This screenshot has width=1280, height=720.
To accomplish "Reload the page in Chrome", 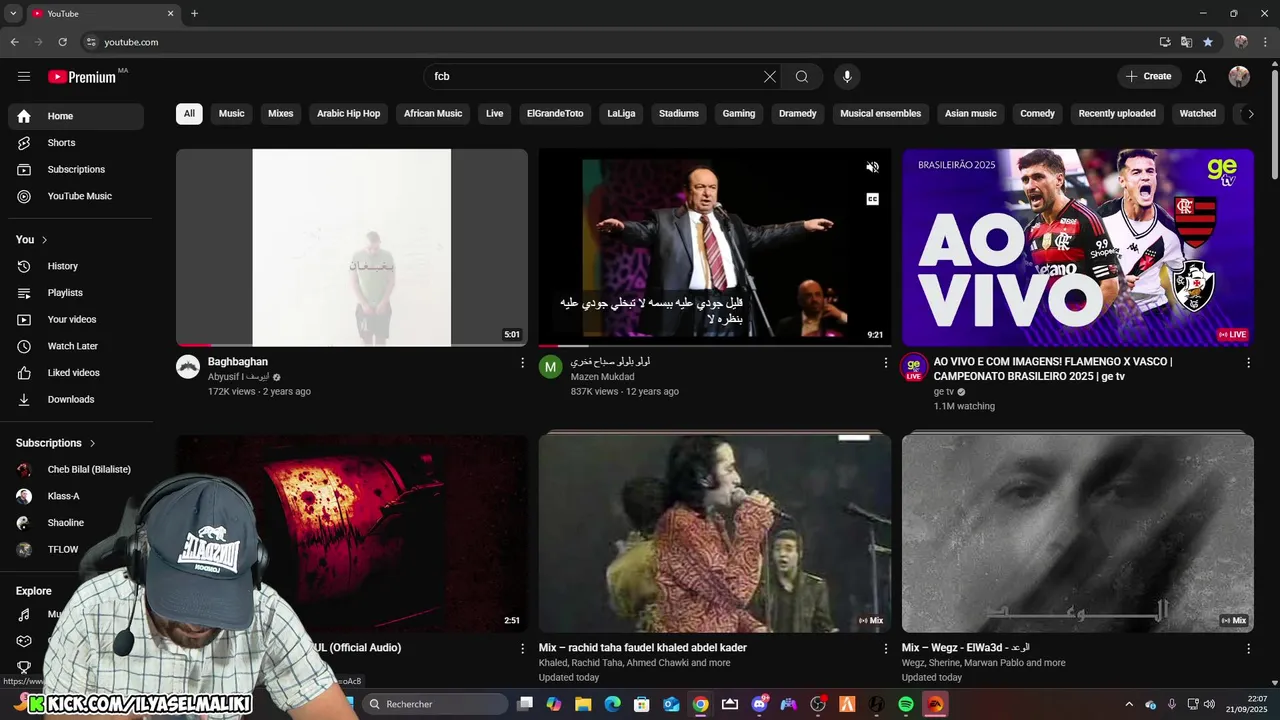I will tap(62, 42).
